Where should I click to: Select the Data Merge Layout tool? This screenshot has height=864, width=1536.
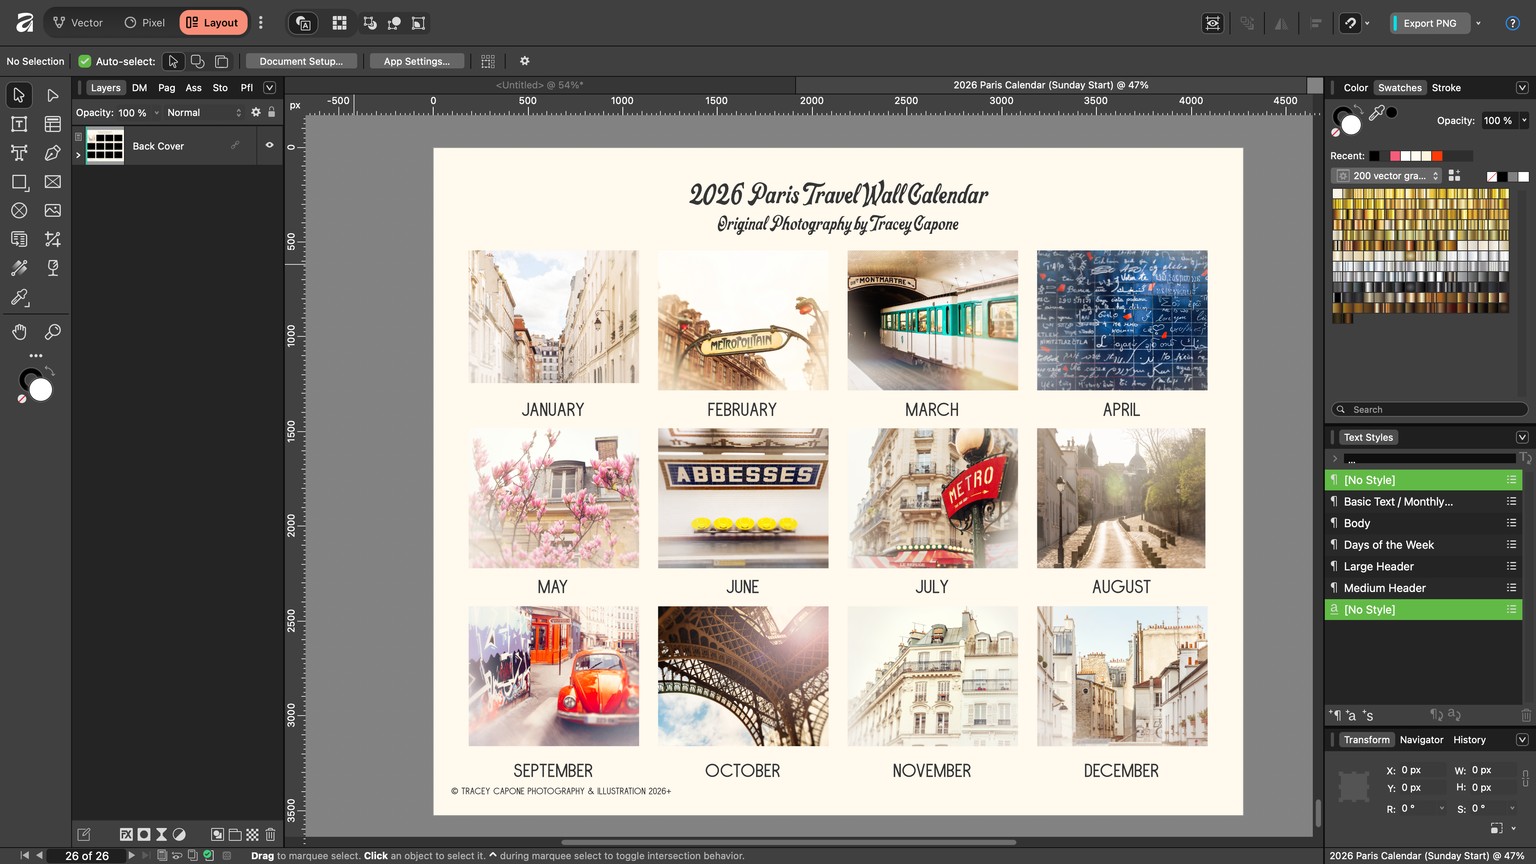coord(19,239)
